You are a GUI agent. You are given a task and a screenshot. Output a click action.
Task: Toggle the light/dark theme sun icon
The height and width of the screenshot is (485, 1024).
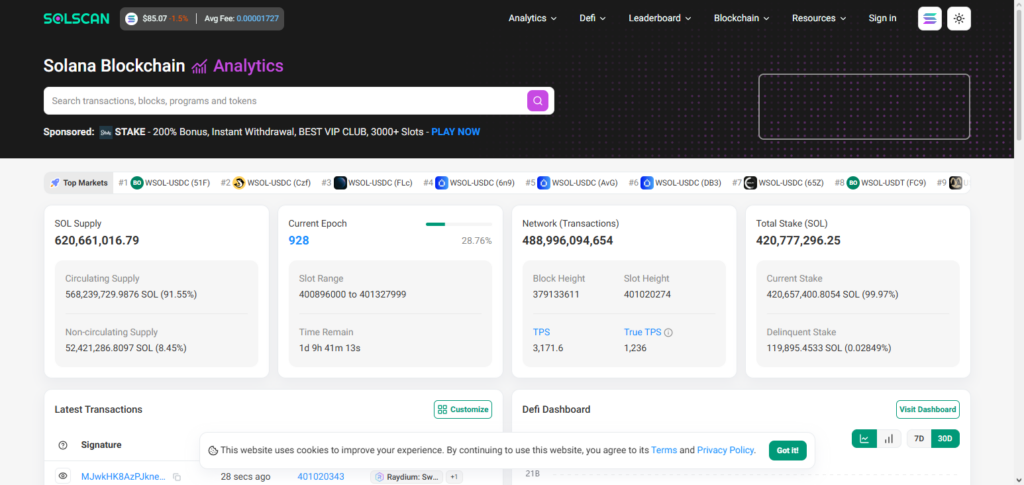pos(959,18)
